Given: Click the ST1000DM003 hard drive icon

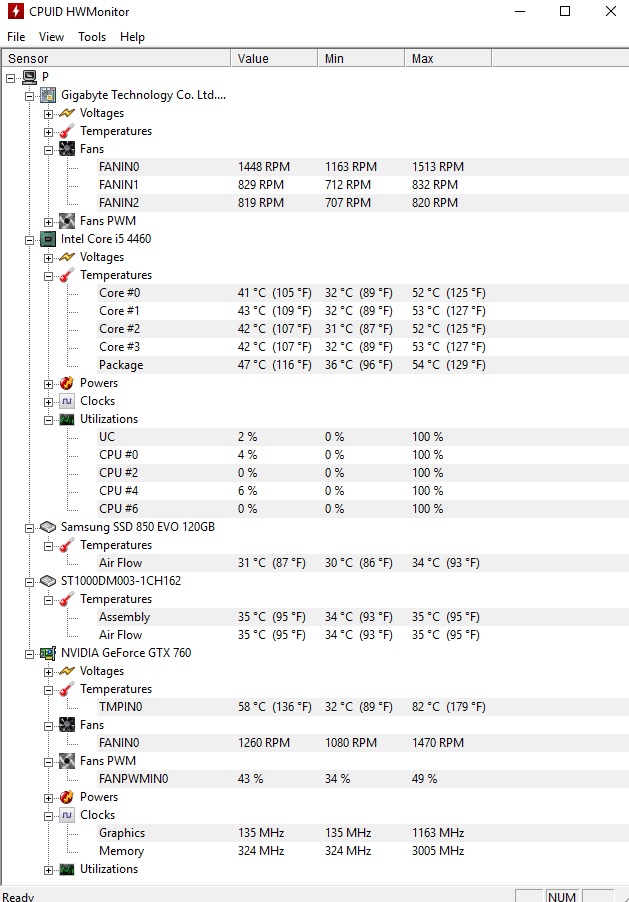Looking at the screenshot, I should tap(47, 581).
